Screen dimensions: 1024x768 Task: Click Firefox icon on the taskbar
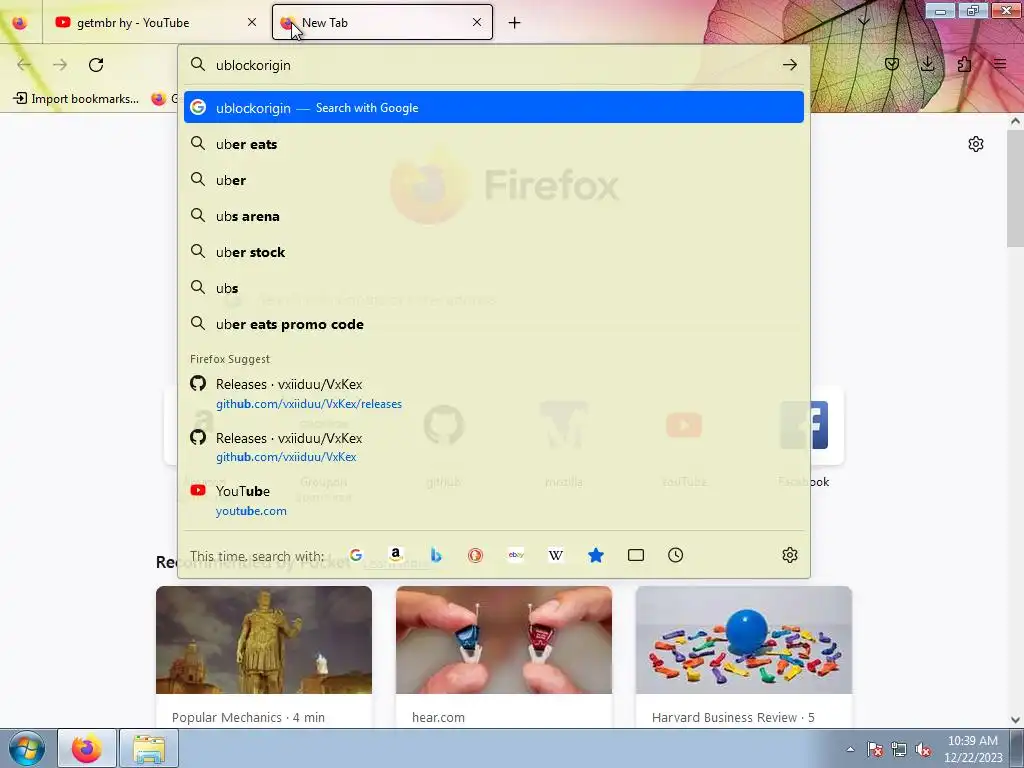(x=87, y=748)
